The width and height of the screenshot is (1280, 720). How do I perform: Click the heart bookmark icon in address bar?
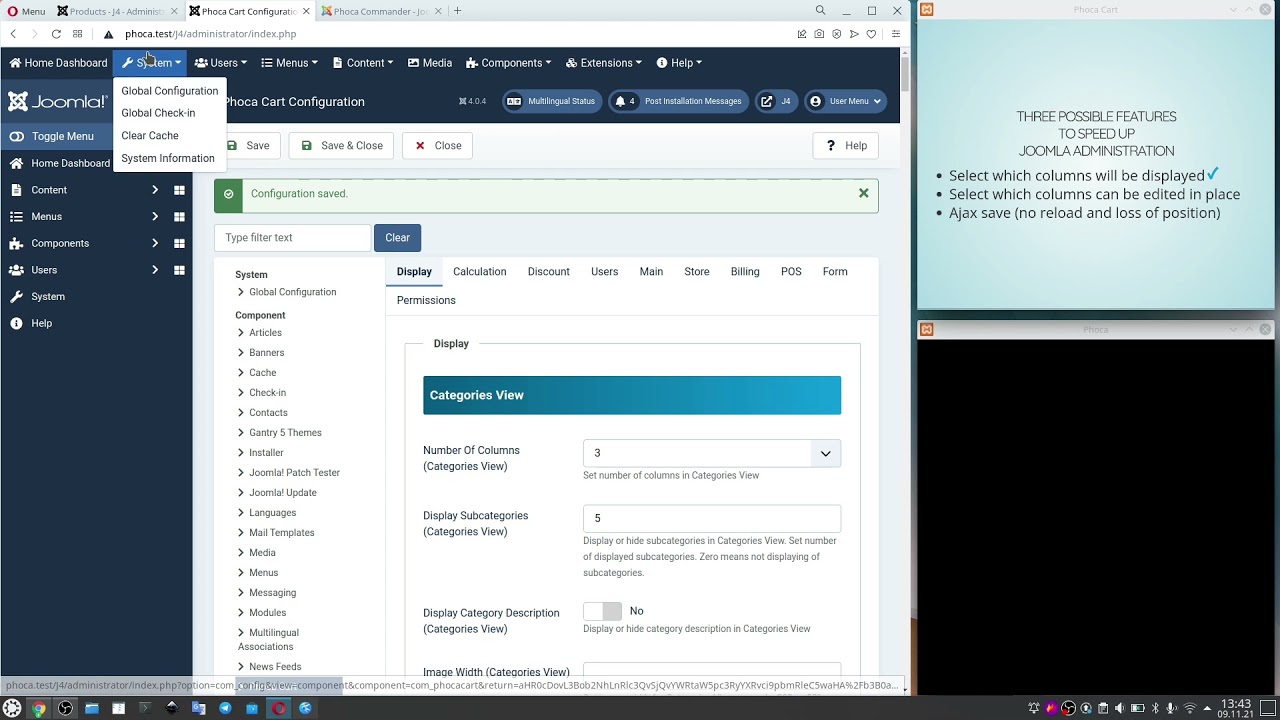871,34
